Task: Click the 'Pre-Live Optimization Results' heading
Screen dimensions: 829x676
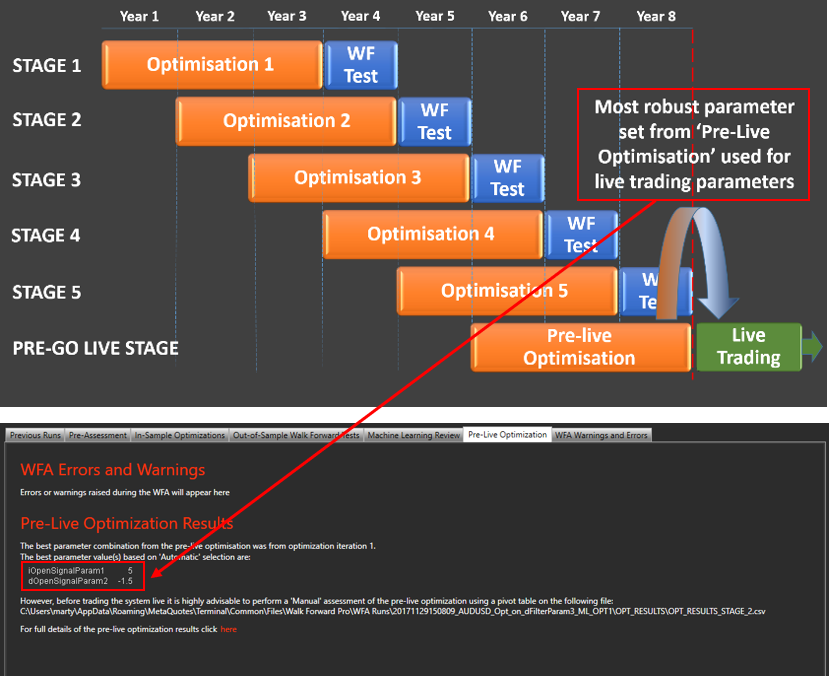Action: [x=126, y=523]
